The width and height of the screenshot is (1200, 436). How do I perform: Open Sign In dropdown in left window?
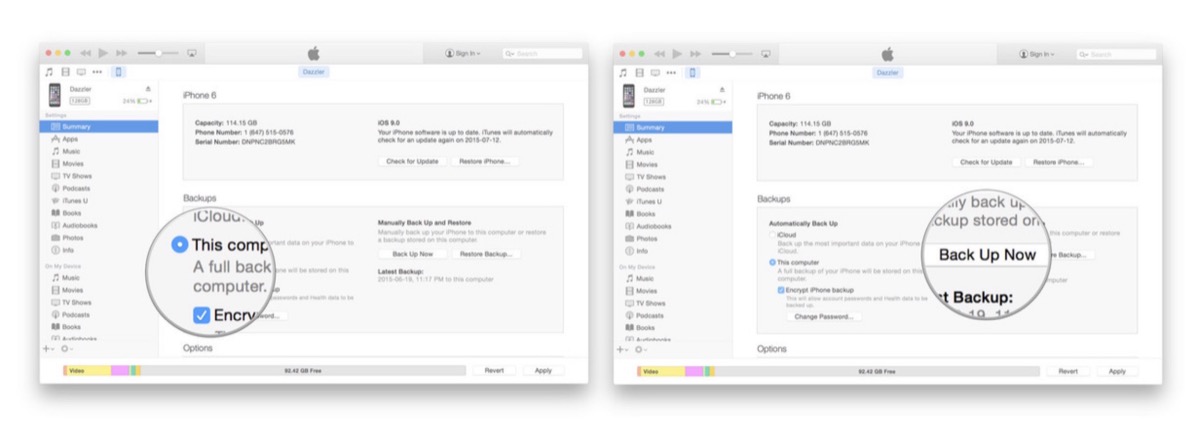(x=463, y=53)
